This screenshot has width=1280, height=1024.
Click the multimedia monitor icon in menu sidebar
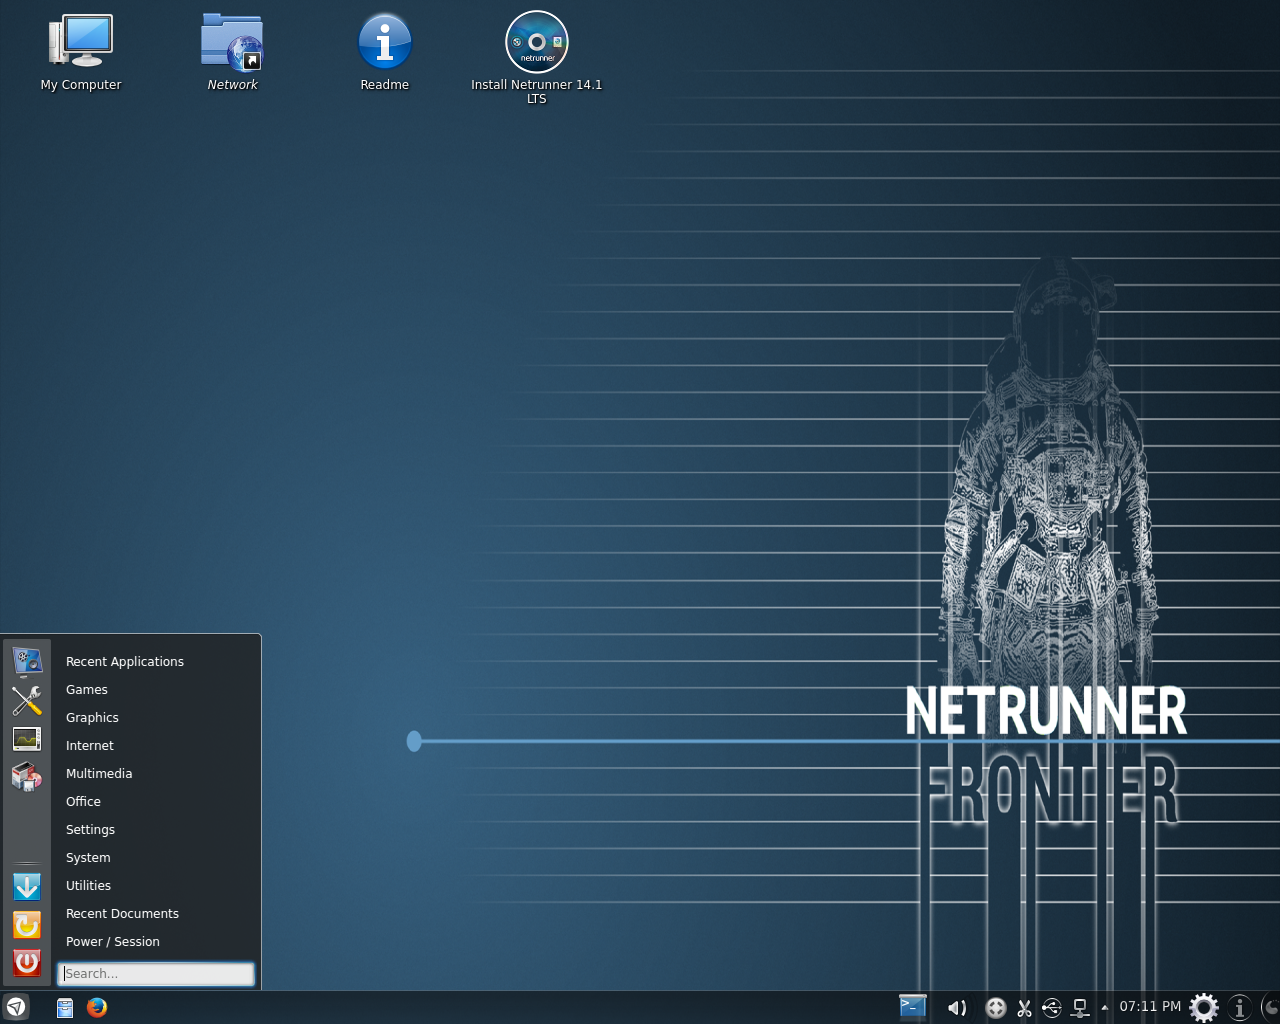27,661
